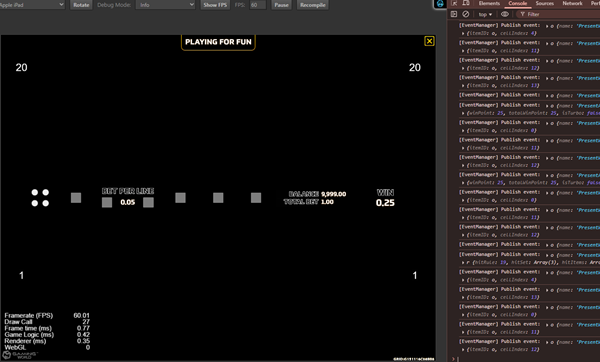This screenshot has height=362, width=600.
Task: Click the inspect element picker icon
Action: (x=454, y=3)
